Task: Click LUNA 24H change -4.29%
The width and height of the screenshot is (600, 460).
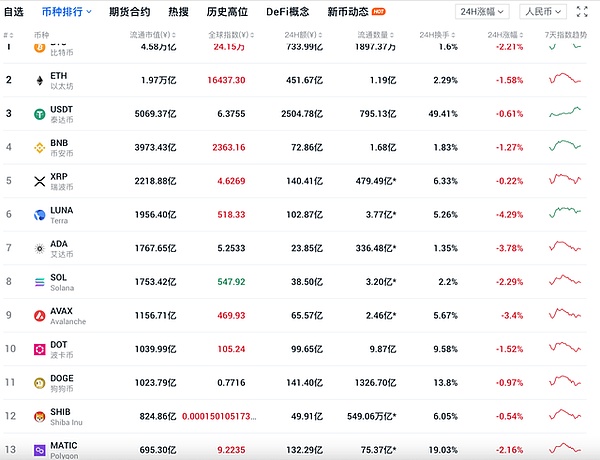Action: pyautogui.click(x=509, y=215)
